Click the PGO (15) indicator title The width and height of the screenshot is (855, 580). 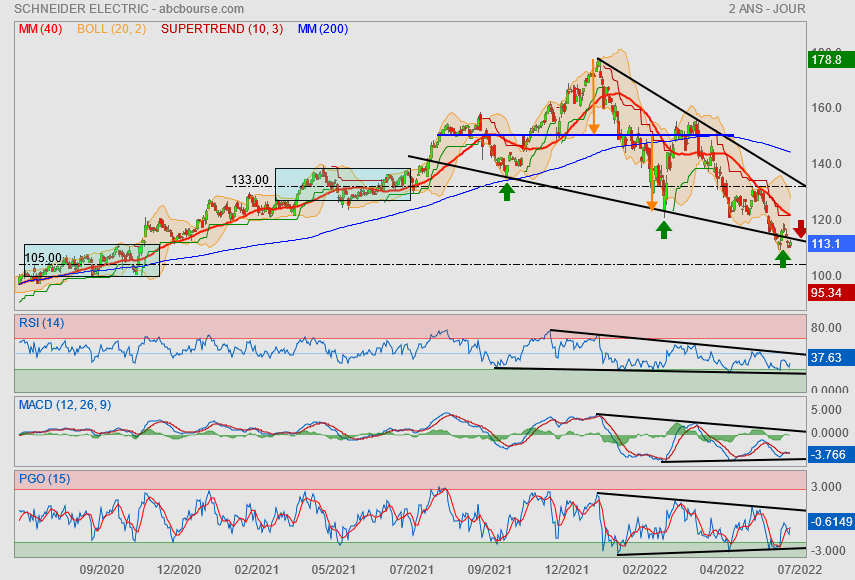click(45, 479)
